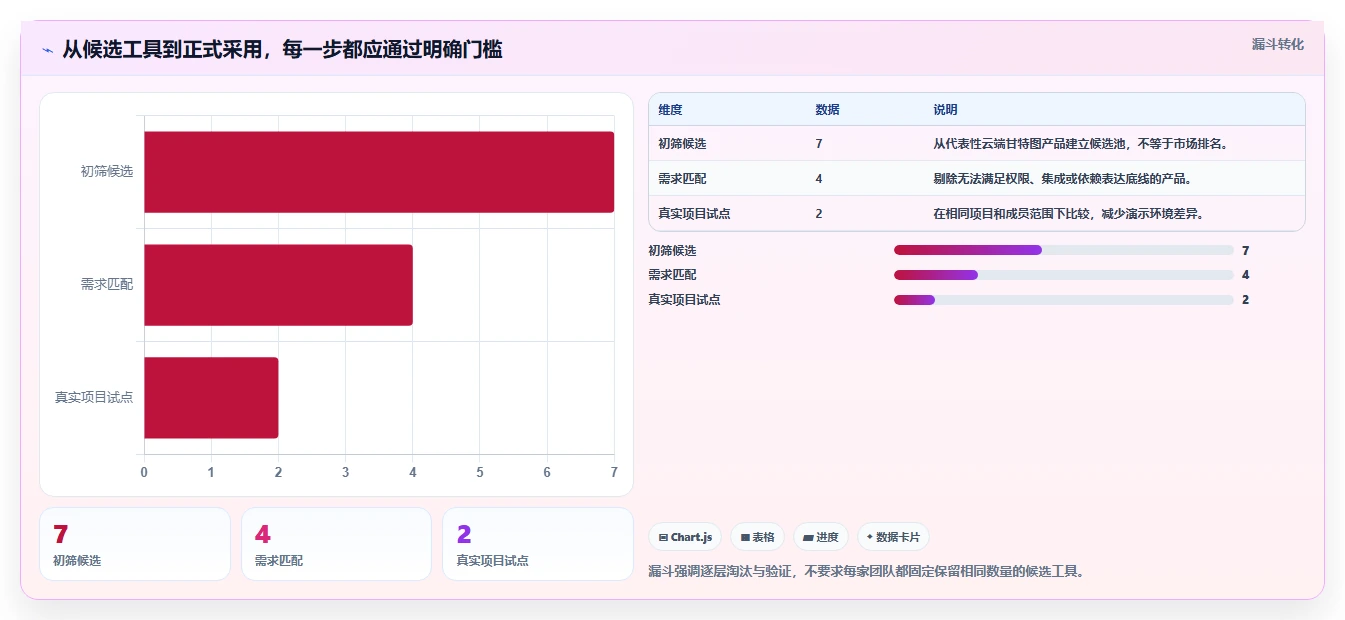
Task: Select the 需求匹配 bar in the chart
Action: pos(278,285)
